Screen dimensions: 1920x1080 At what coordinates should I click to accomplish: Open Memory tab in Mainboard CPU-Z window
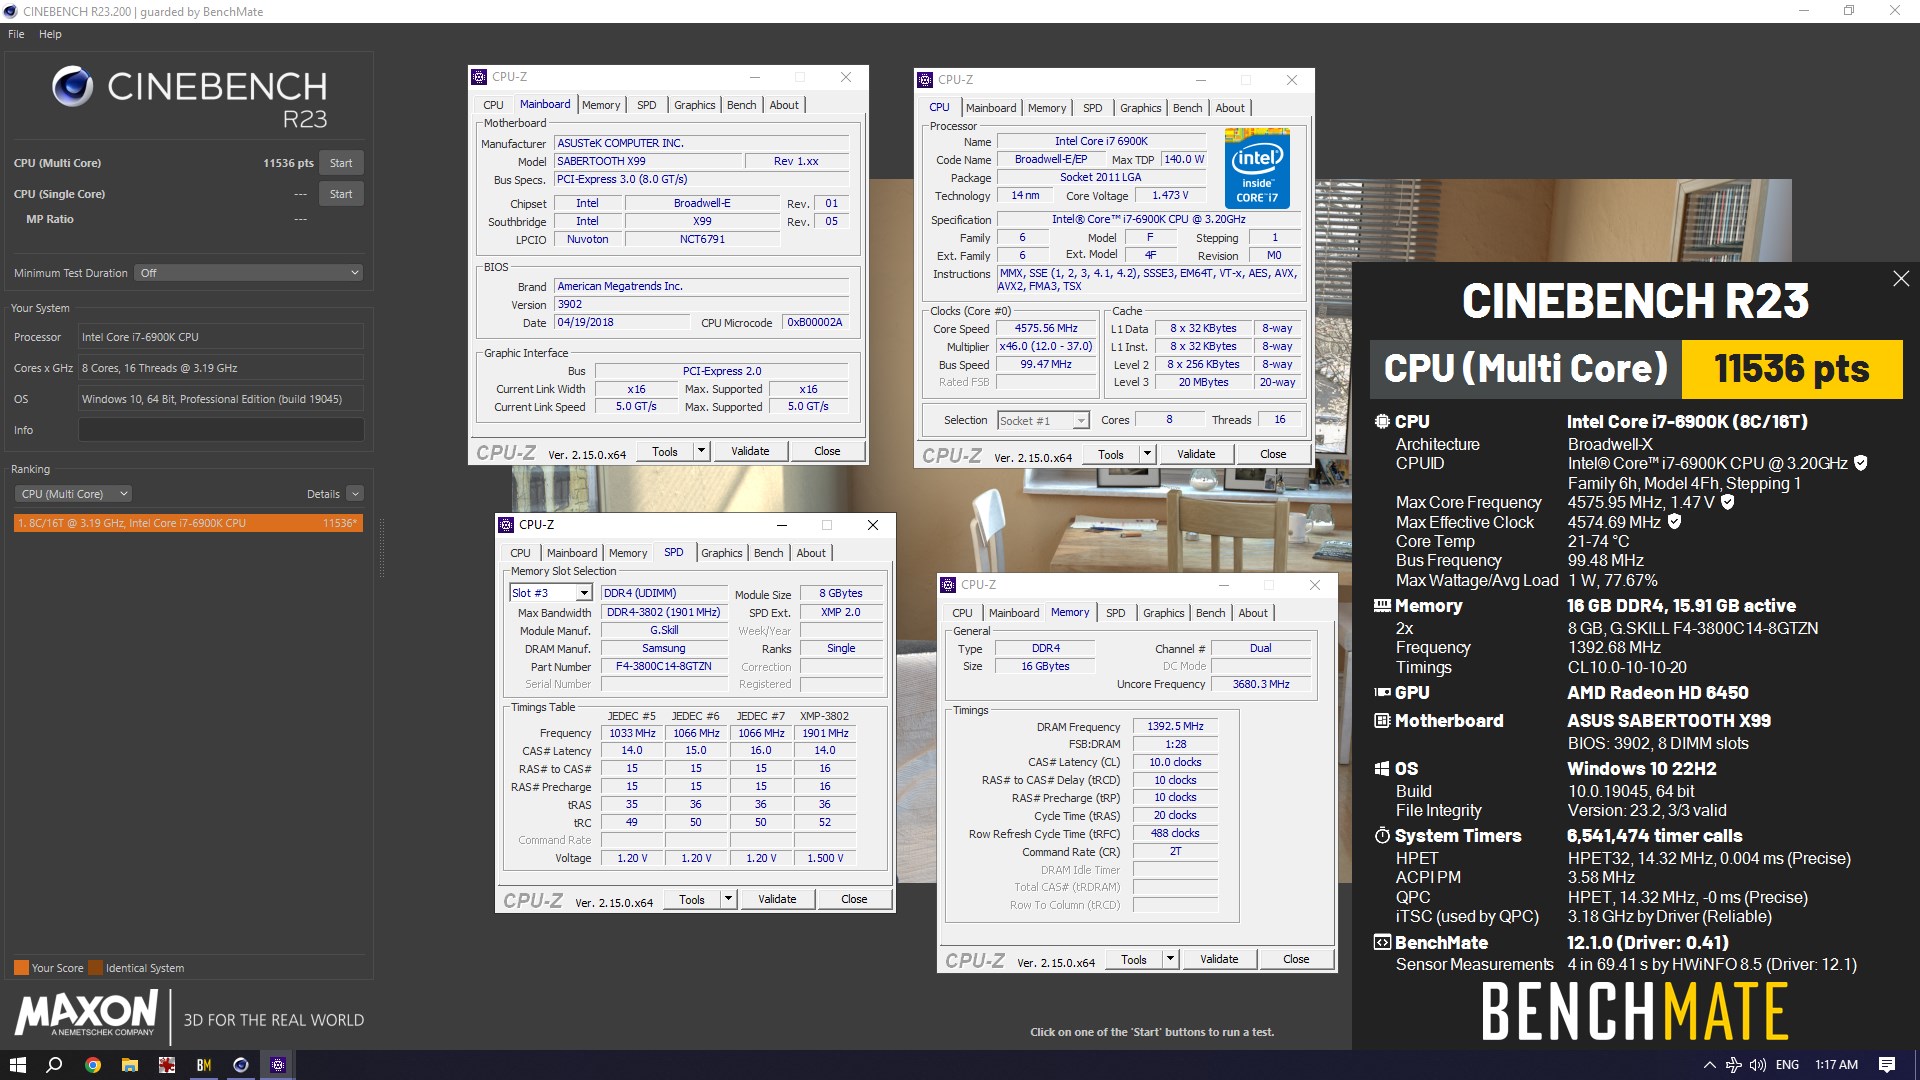(601, 105)
